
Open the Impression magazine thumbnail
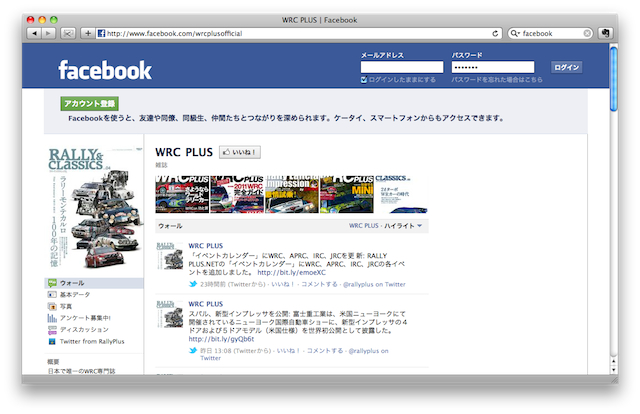[x=292, y=194]
